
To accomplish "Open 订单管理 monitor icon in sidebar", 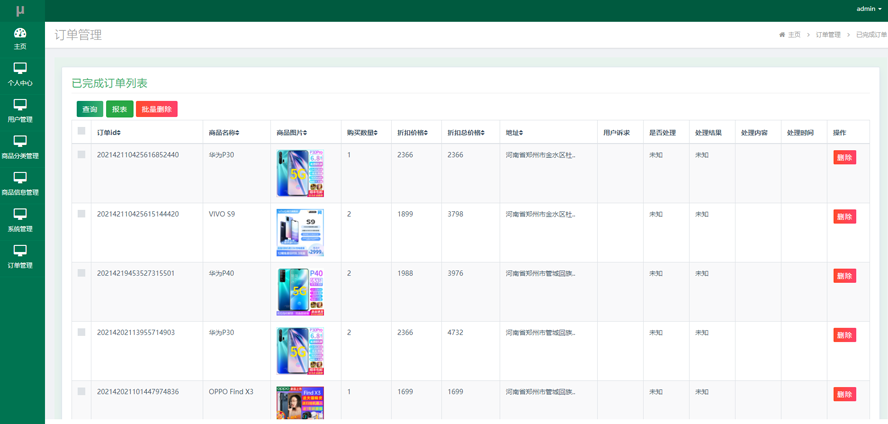I will pos(20,250).
